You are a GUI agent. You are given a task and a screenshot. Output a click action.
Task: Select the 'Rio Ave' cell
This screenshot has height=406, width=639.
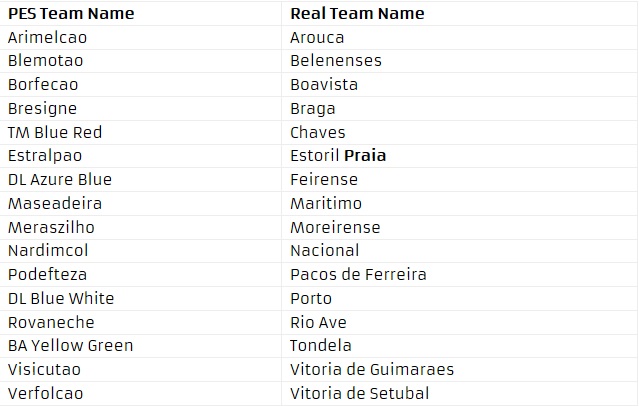[x=319, y=322]
